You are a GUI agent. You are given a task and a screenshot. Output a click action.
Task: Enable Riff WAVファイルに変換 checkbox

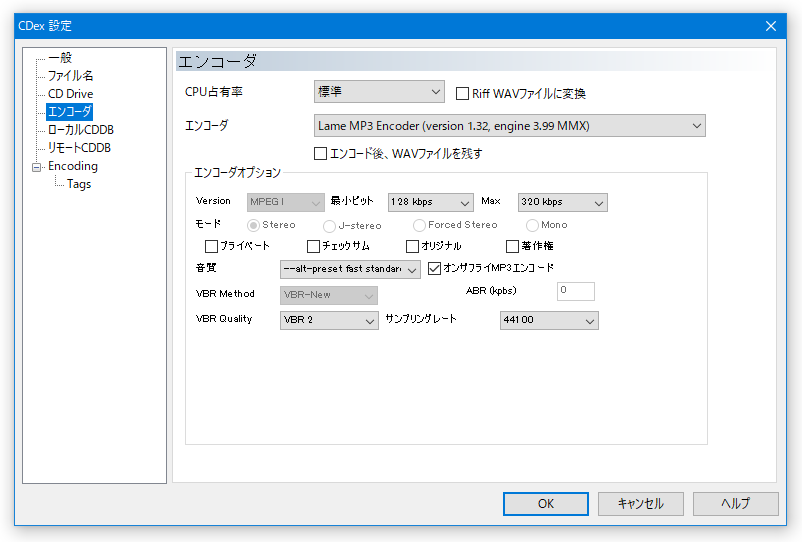click(x=462, y=94)
